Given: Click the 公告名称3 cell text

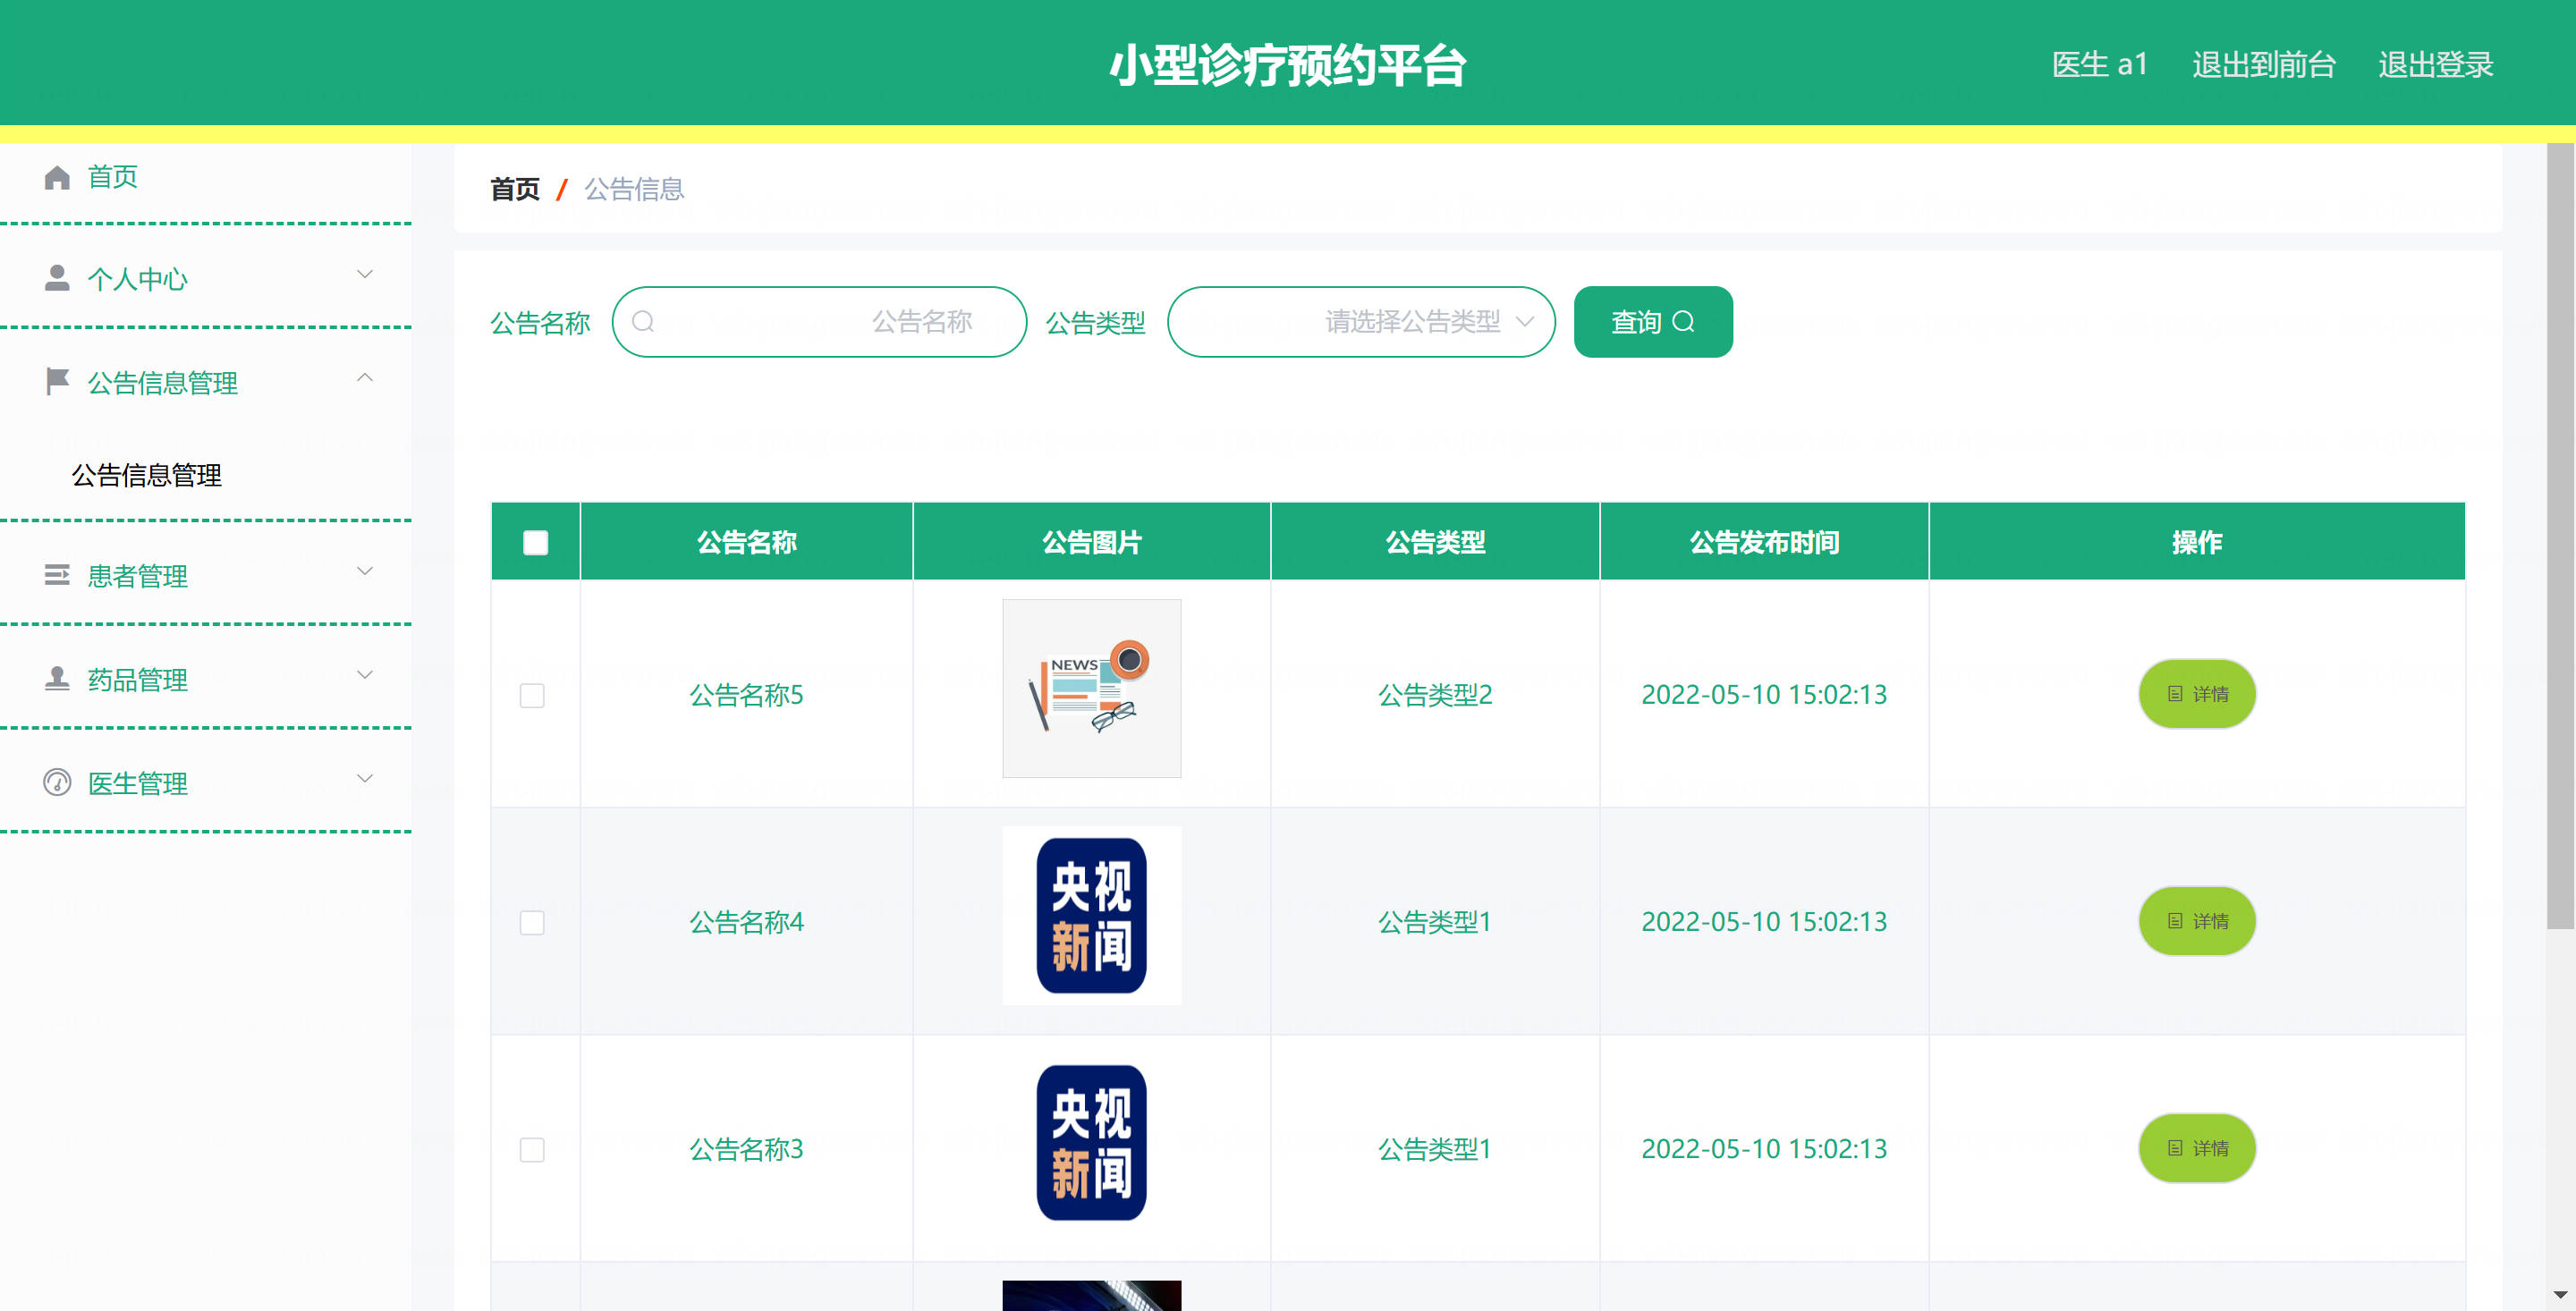Looking at the screenshot, I should click(747, 1149).
